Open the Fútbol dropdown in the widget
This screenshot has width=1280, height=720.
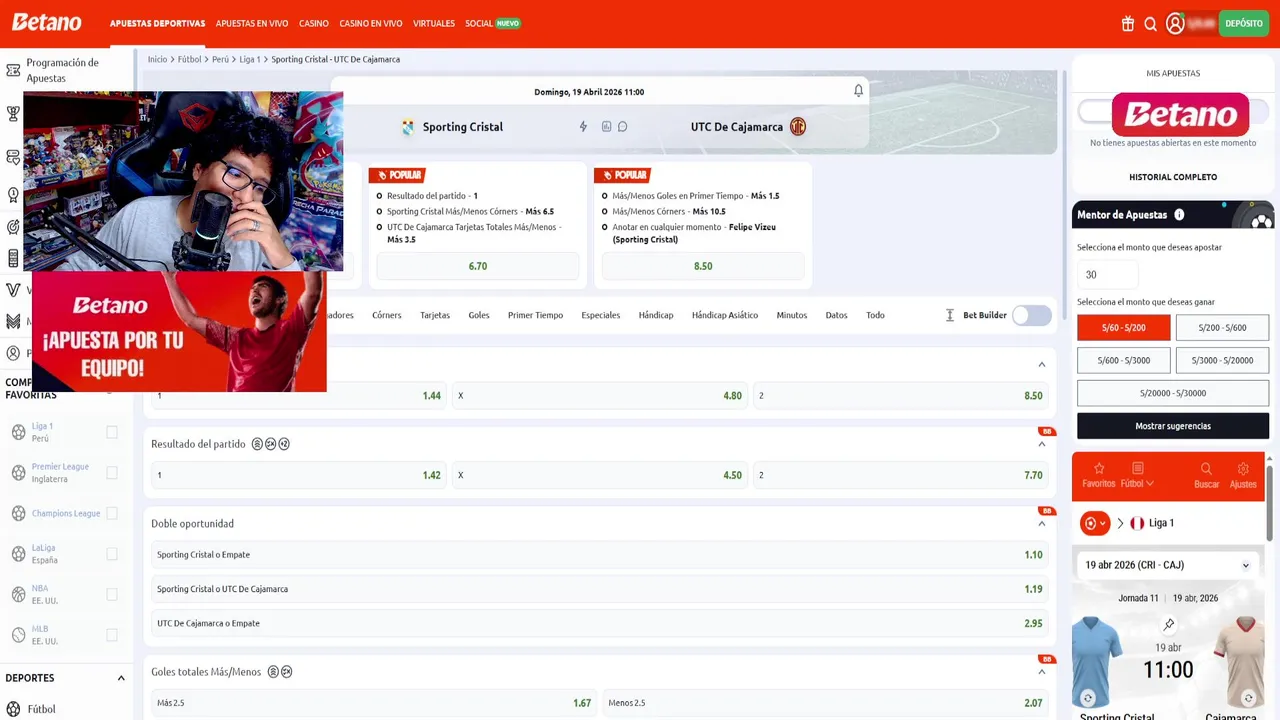[x=1137, y=475]
